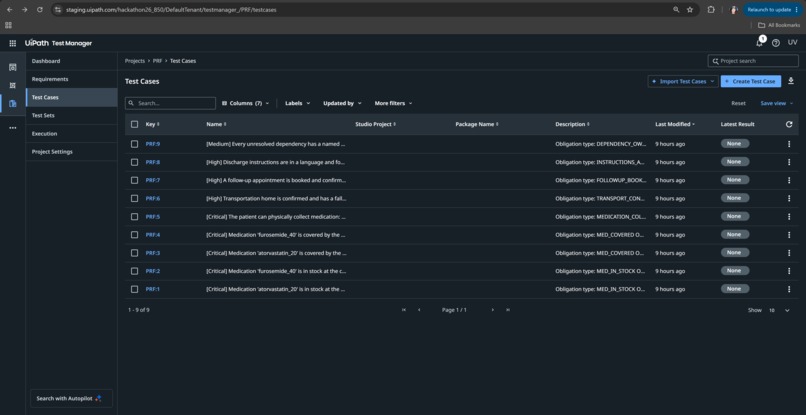Open Dashboard in the side menu

tap(71, 61)
